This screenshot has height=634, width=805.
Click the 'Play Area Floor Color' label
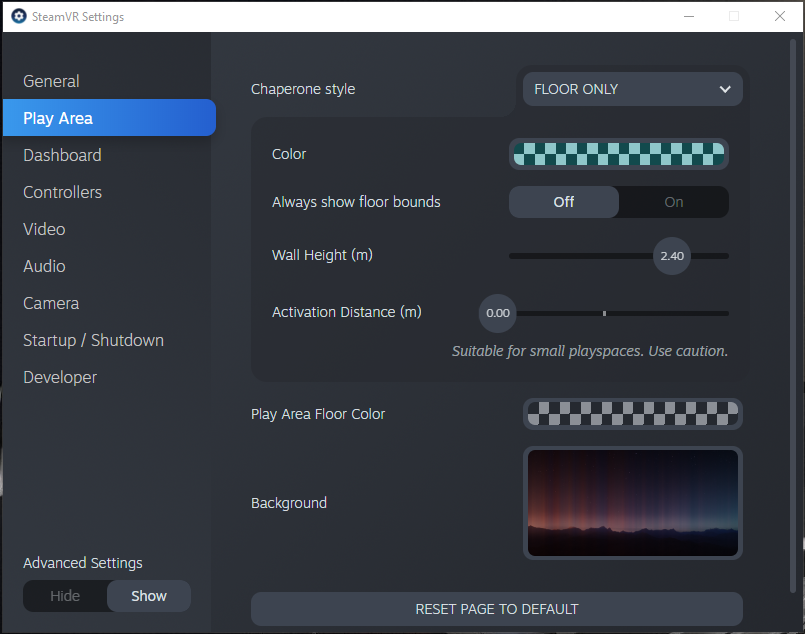[318, 414]
